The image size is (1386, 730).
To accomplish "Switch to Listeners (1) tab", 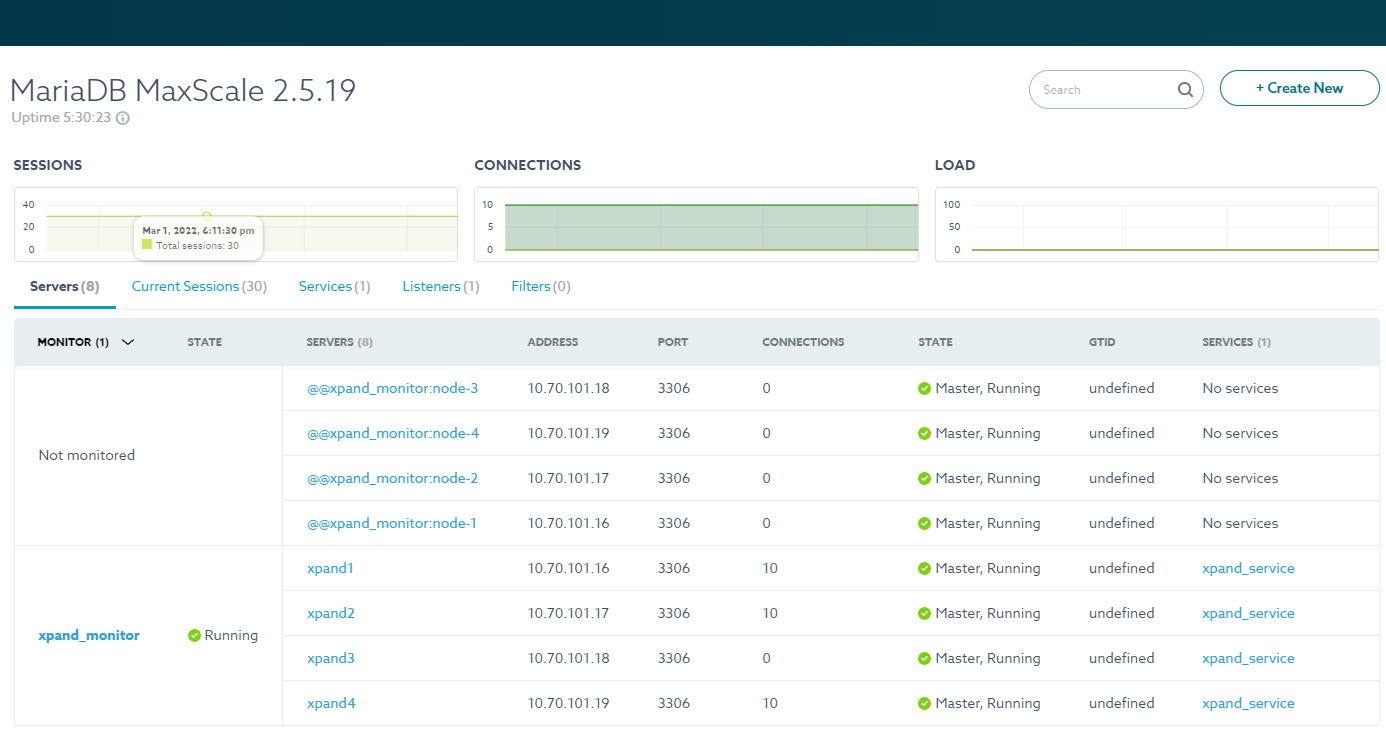I will tap(441, 286).
